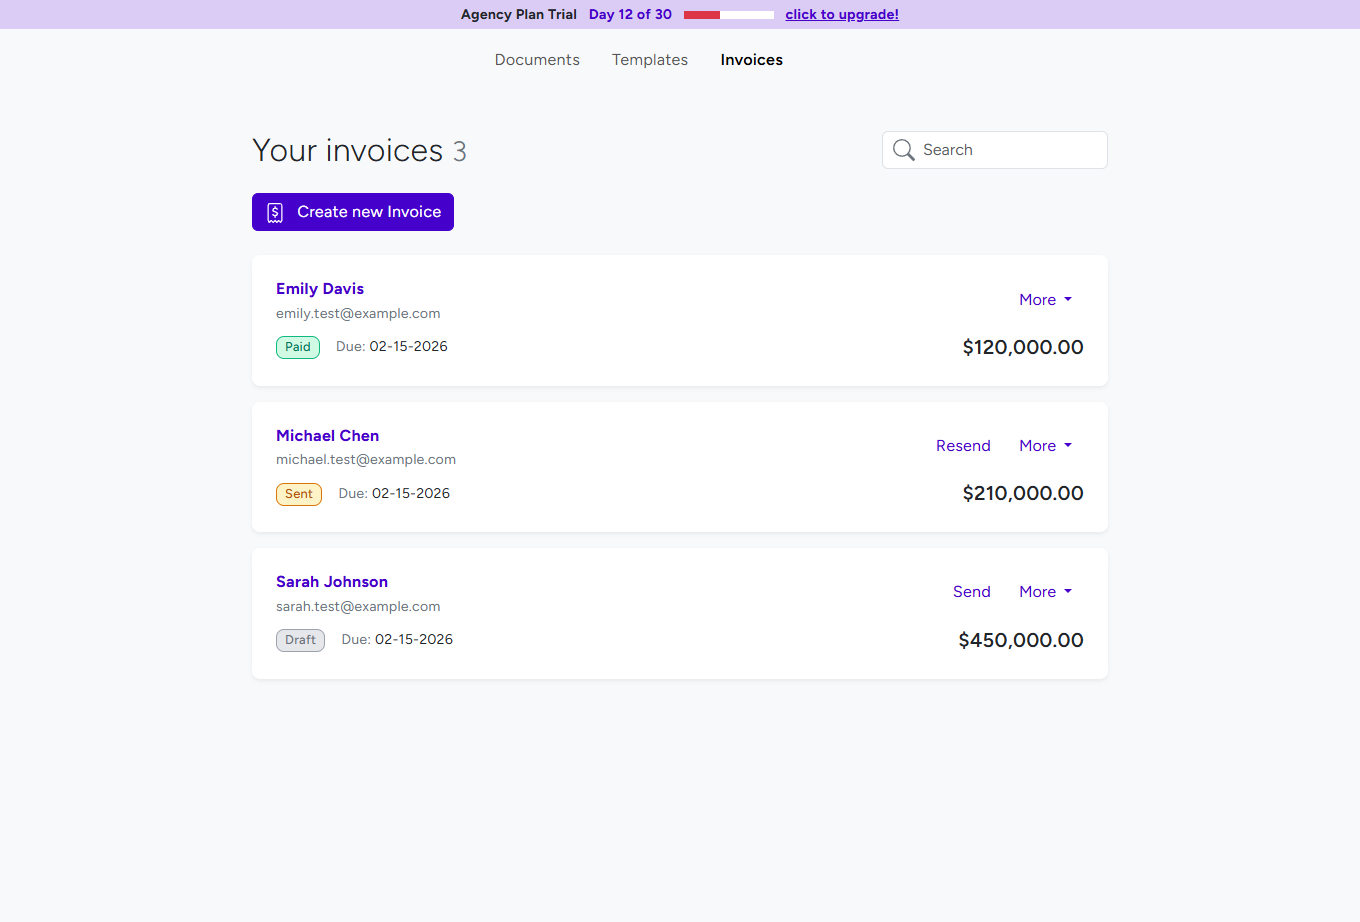Click the trial progress bar

(x=728, y=14)
